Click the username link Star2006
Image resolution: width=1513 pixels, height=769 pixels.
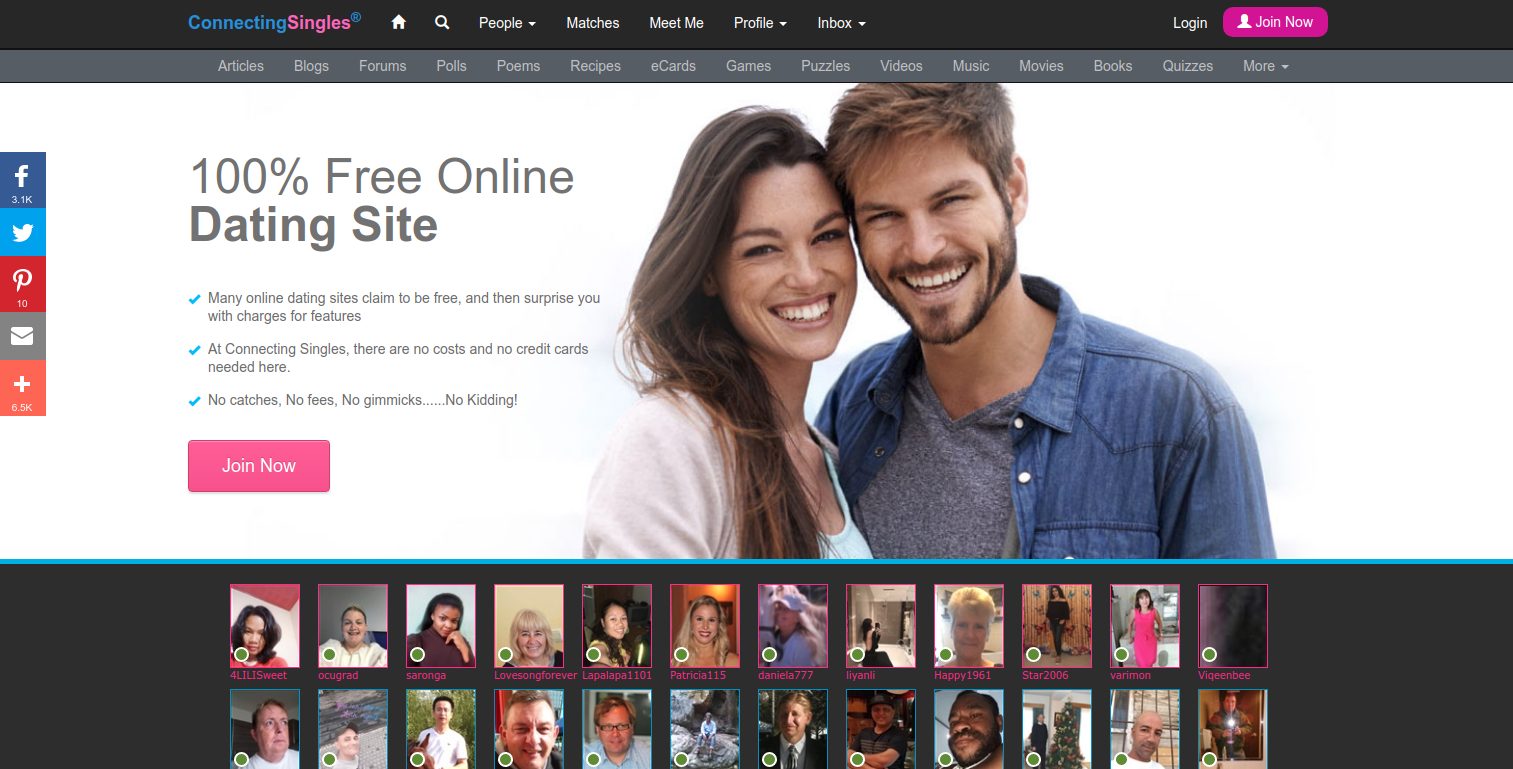[x=1045, y=675]
